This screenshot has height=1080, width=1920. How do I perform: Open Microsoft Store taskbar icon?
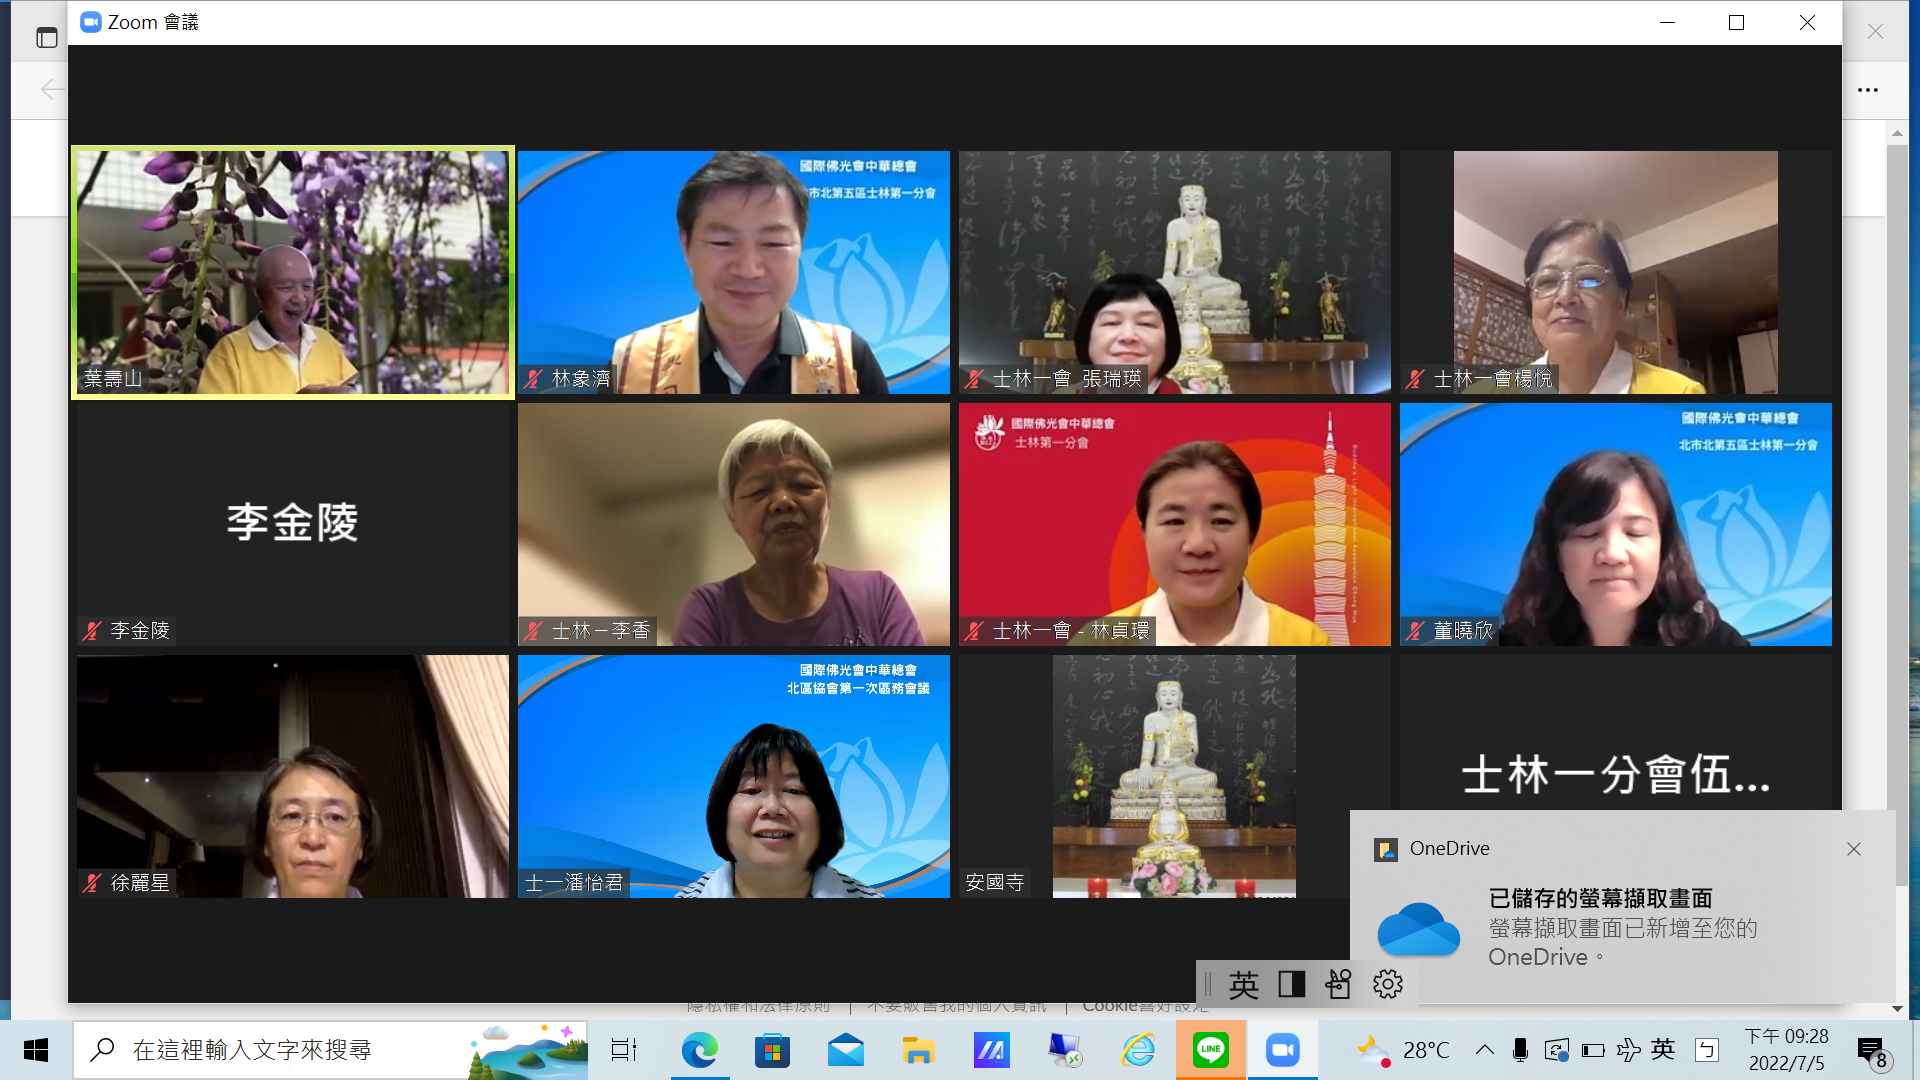pos(772,1050)
